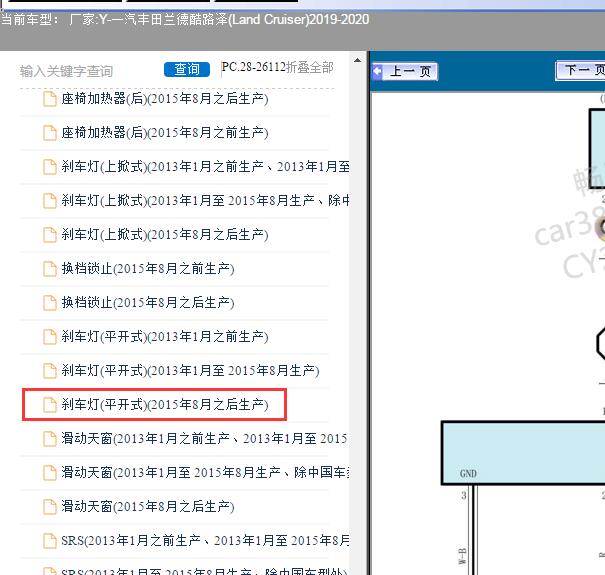Open 刹车灯(上掀式)(2013年1月之前生产 entry
This screenshot has height=575, width=605.
tap(205, 167)
